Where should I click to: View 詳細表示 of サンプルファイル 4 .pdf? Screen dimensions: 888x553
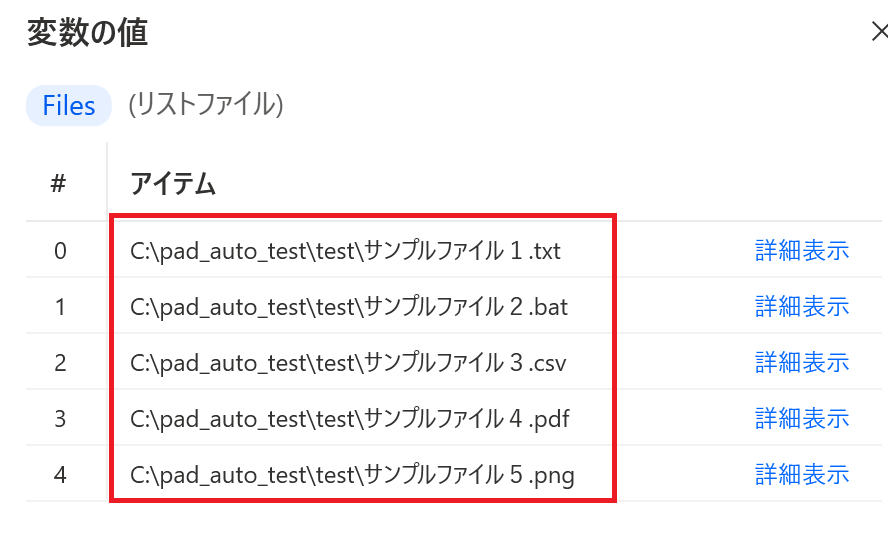pos(801,418)
